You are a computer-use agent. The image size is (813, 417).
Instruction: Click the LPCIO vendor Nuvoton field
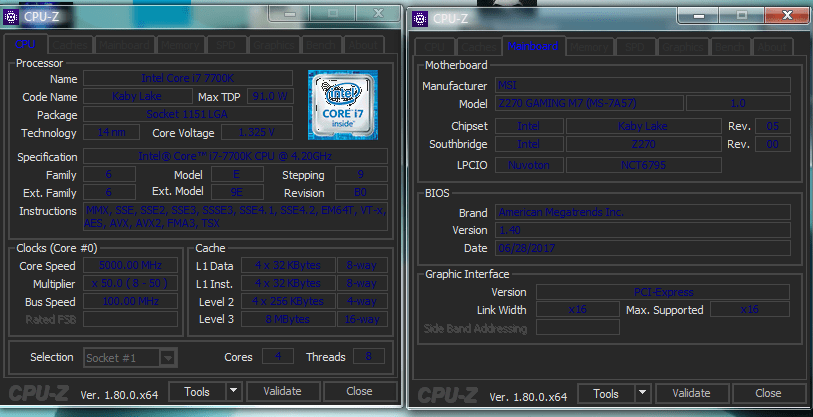pyautogui.click(x=529, y=165)
